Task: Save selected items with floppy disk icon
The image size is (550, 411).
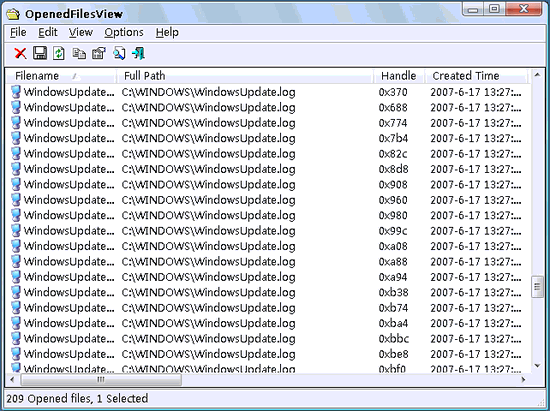Action: point(40,53)
